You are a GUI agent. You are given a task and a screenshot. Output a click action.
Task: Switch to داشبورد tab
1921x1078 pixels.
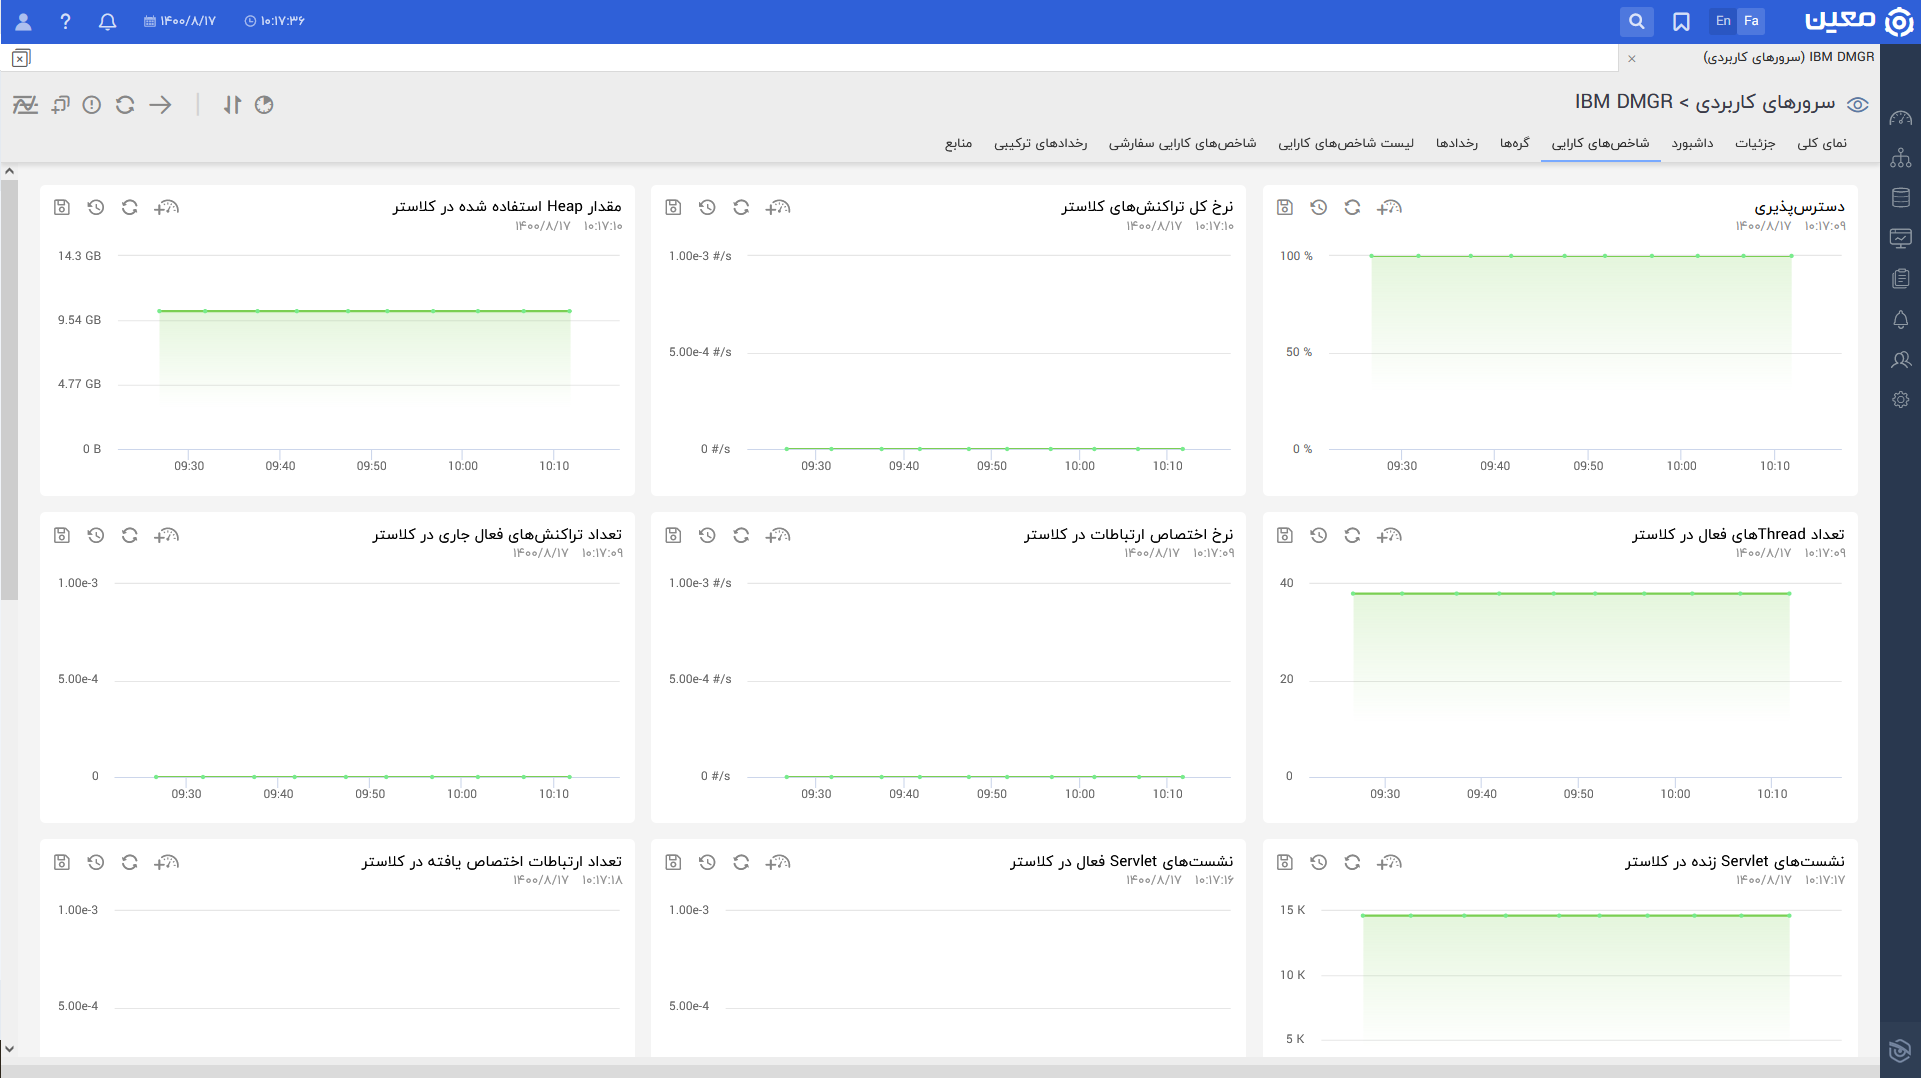tap(1692, 144)
